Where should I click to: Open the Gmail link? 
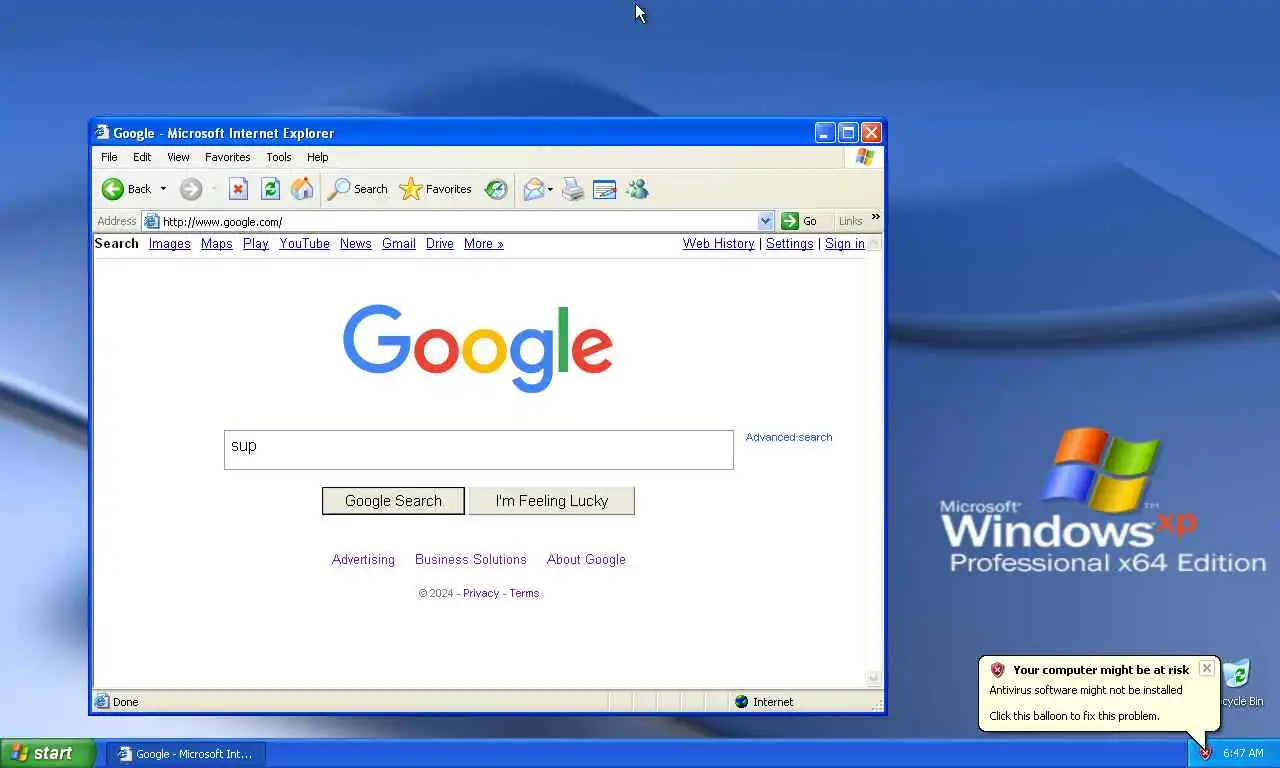[x=399, y=243]
